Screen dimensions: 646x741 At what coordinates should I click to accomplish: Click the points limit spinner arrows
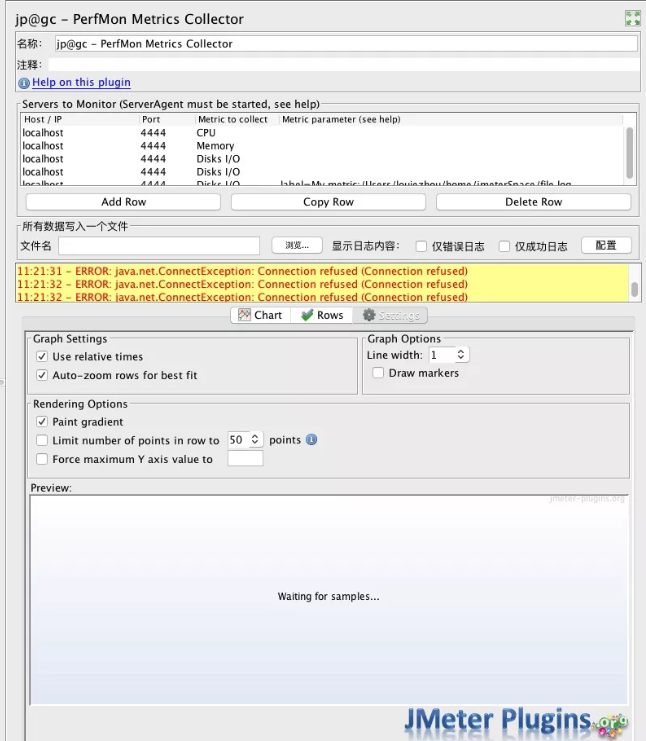(255, 439)
